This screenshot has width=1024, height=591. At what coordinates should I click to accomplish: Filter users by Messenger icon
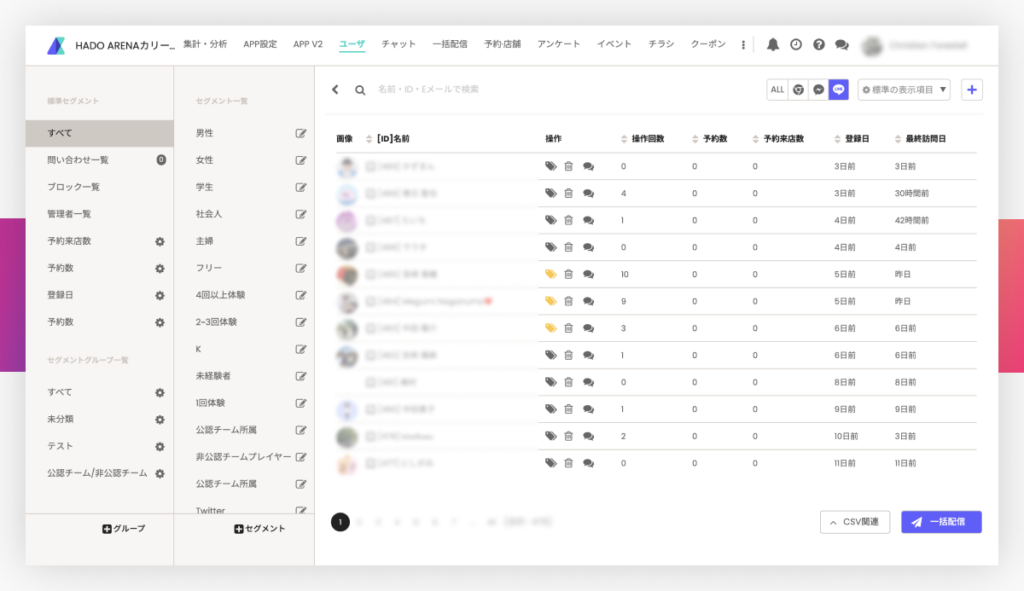[x=819, y=90]
